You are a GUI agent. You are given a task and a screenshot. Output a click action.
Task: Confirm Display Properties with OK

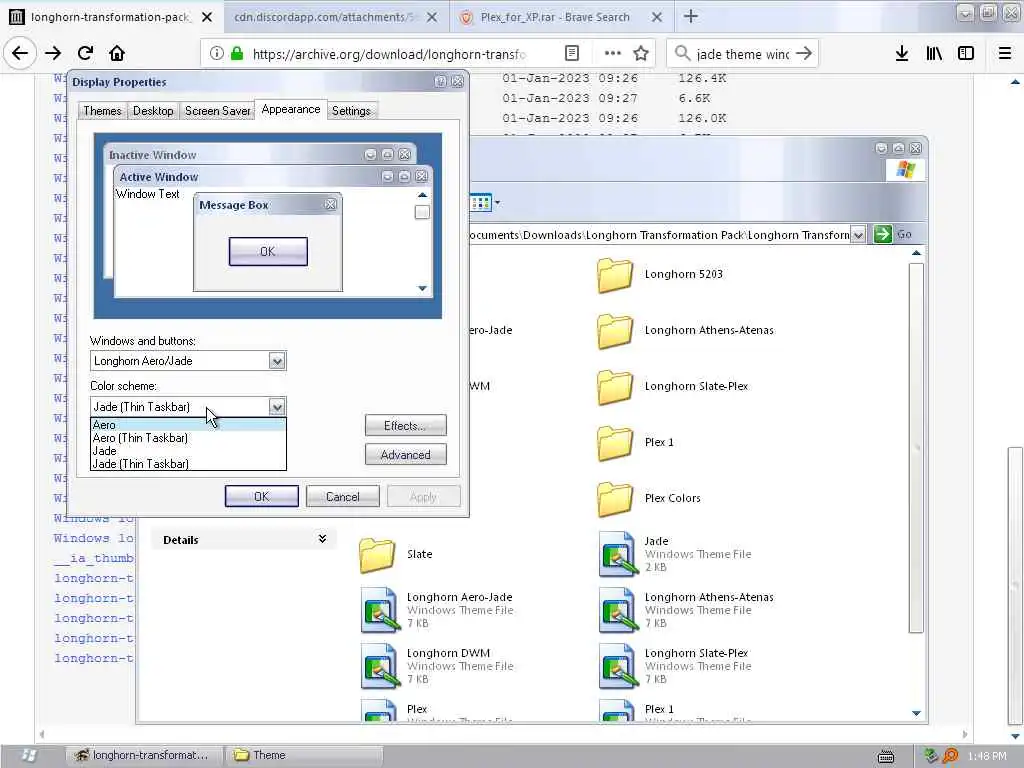point(261,497)
